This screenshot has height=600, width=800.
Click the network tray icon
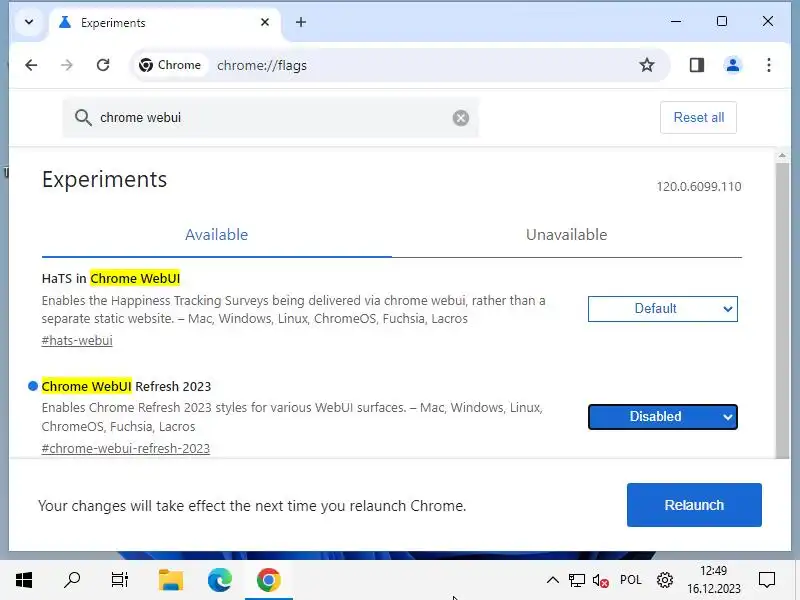577,580
